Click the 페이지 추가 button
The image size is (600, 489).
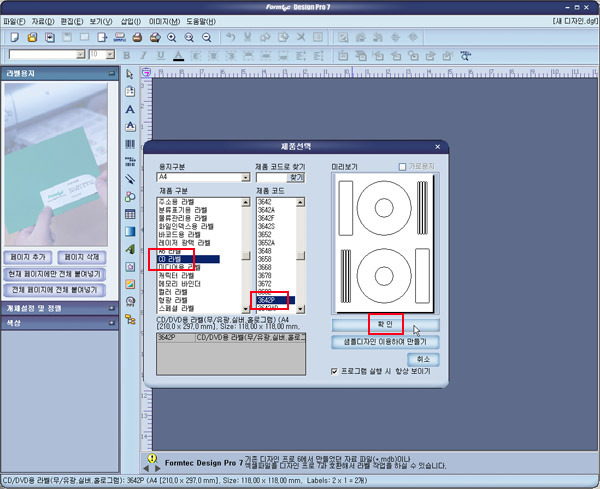pyautogui.click(x=28, y=257)
